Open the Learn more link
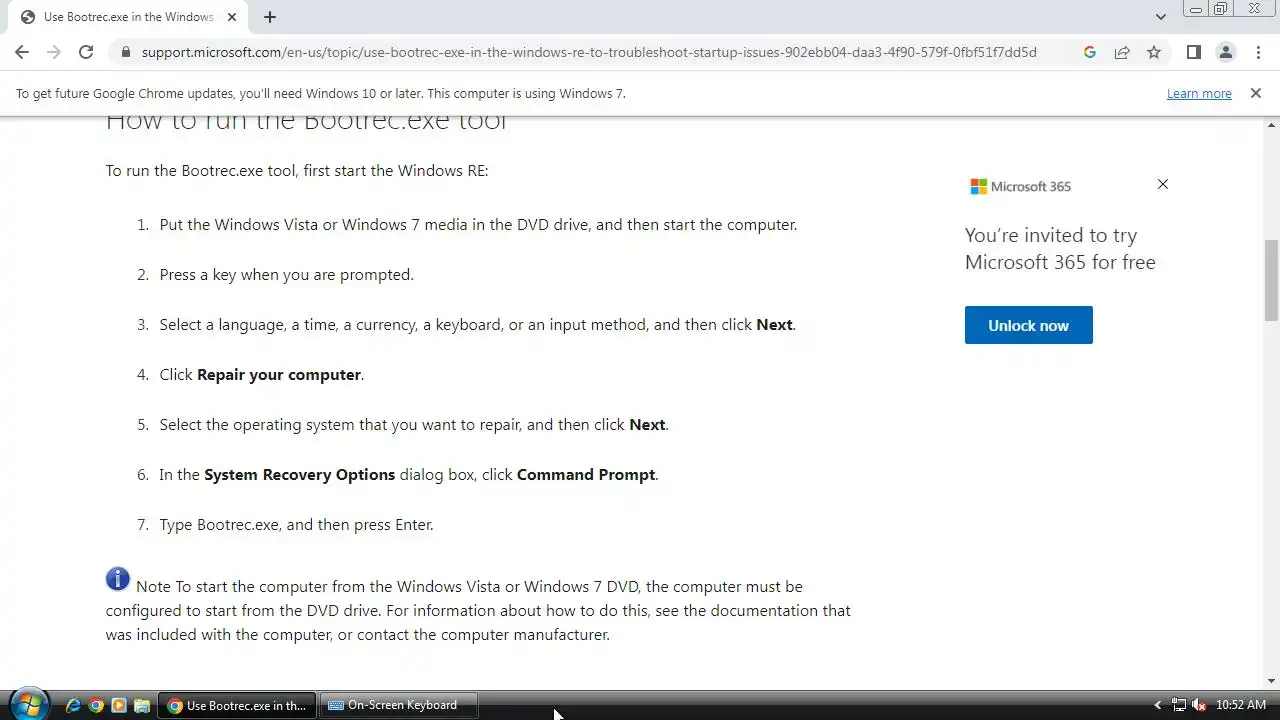Screen dimensions: 1280x720 [x=1199, y=93]
